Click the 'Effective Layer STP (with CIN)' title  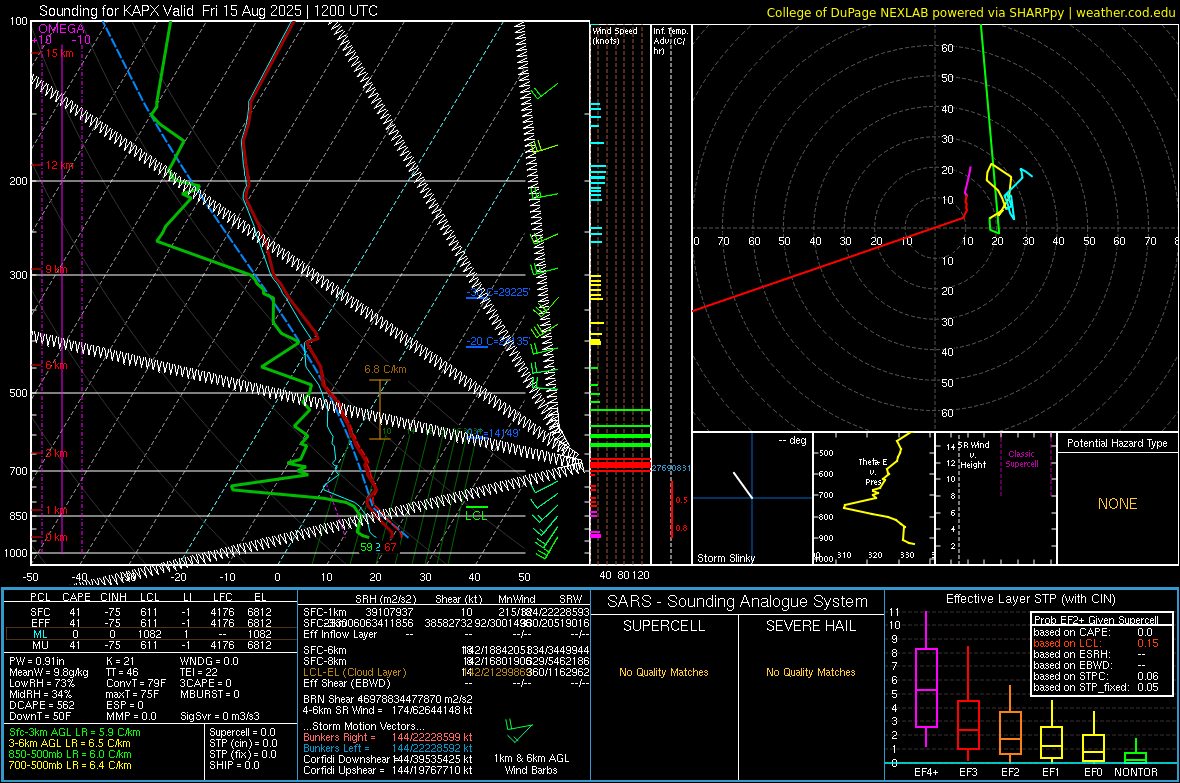point(1030,599)
